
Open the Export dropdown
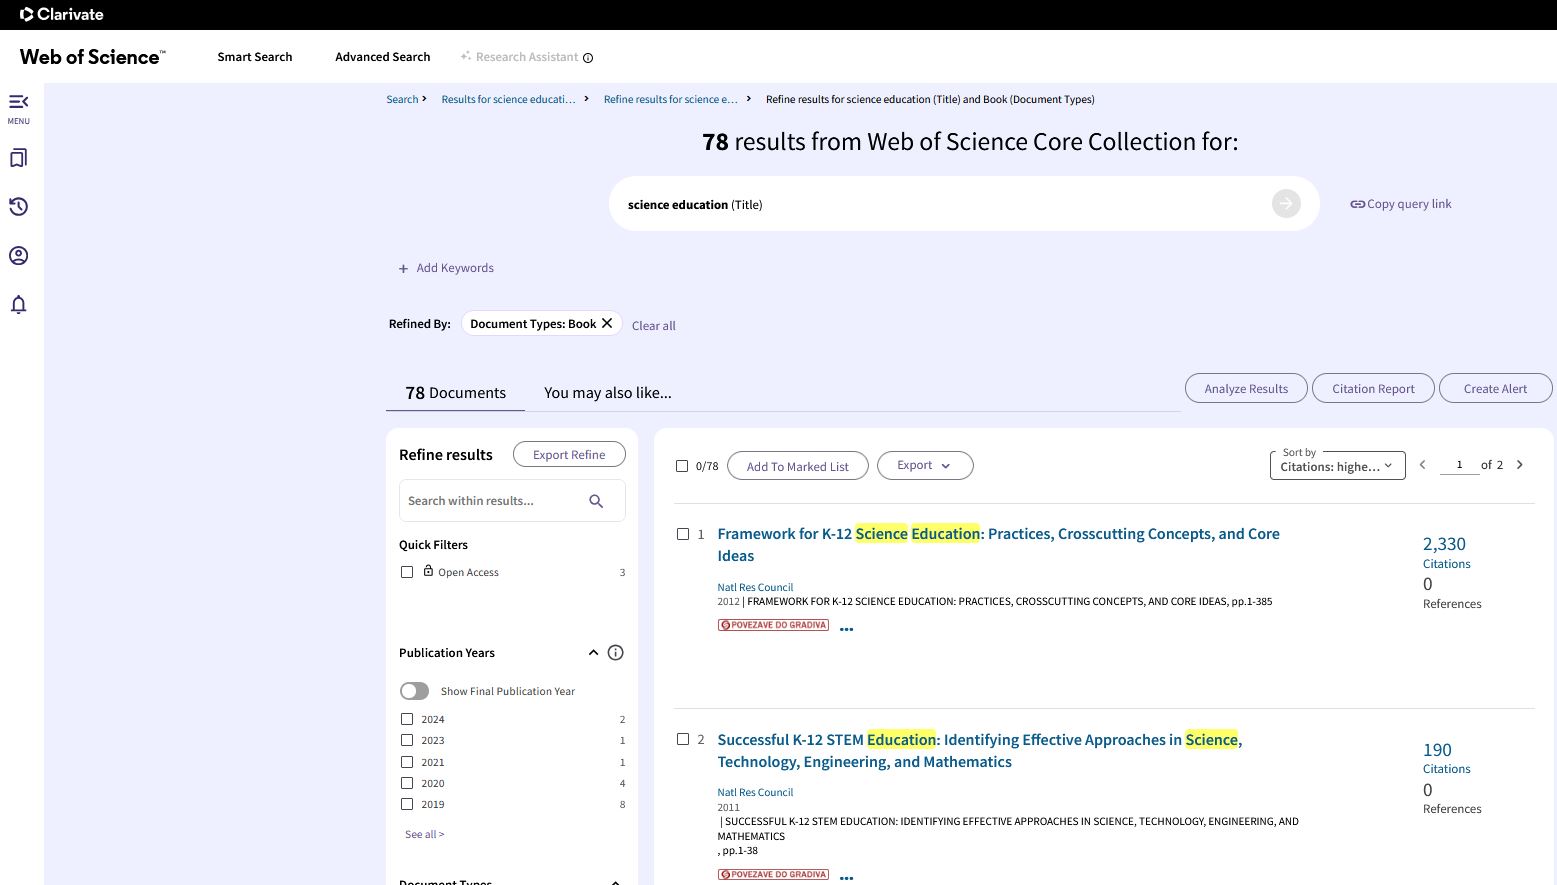tap(925, 465)
